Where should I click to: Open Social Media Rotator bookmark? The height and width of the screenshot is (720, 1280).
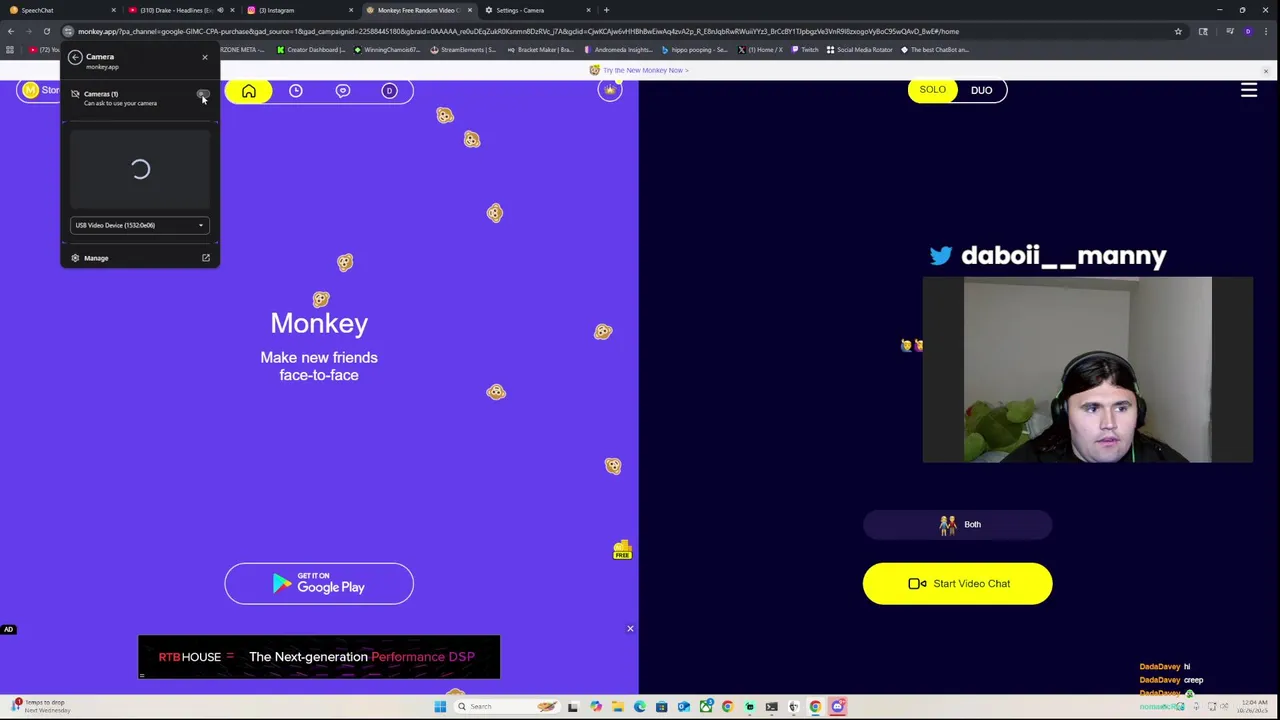[x=860, y=50]
